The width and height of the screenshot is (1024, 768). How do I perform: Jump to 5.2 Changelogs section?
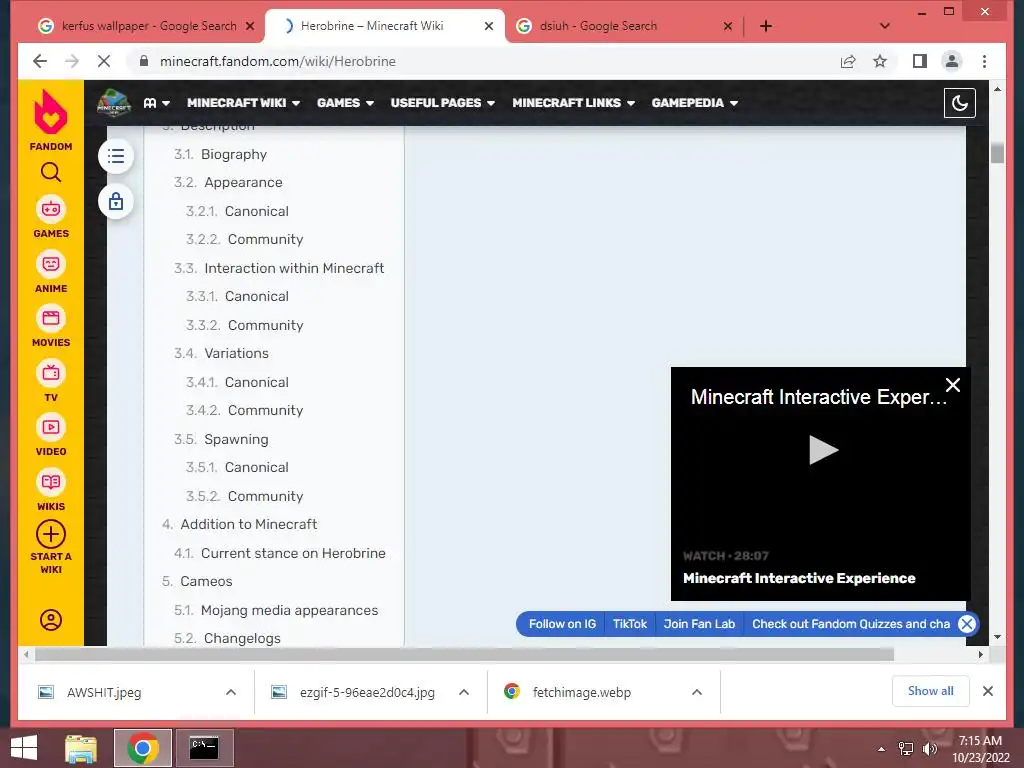[227, 638]
